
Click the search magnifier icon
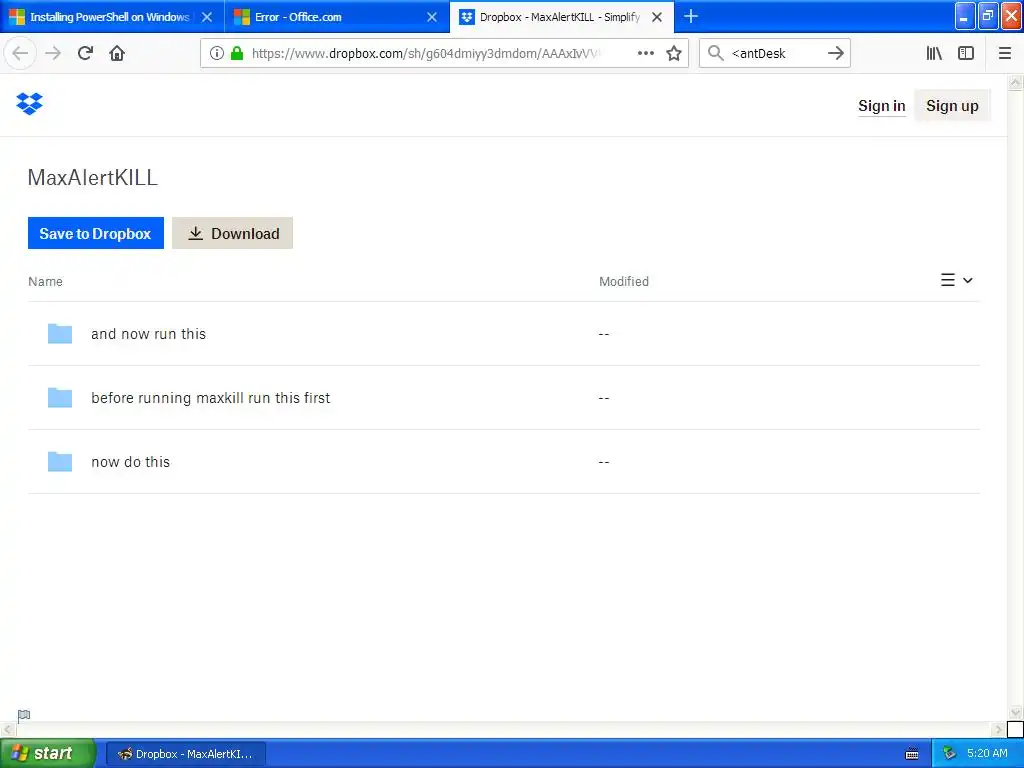click(716, 54)
